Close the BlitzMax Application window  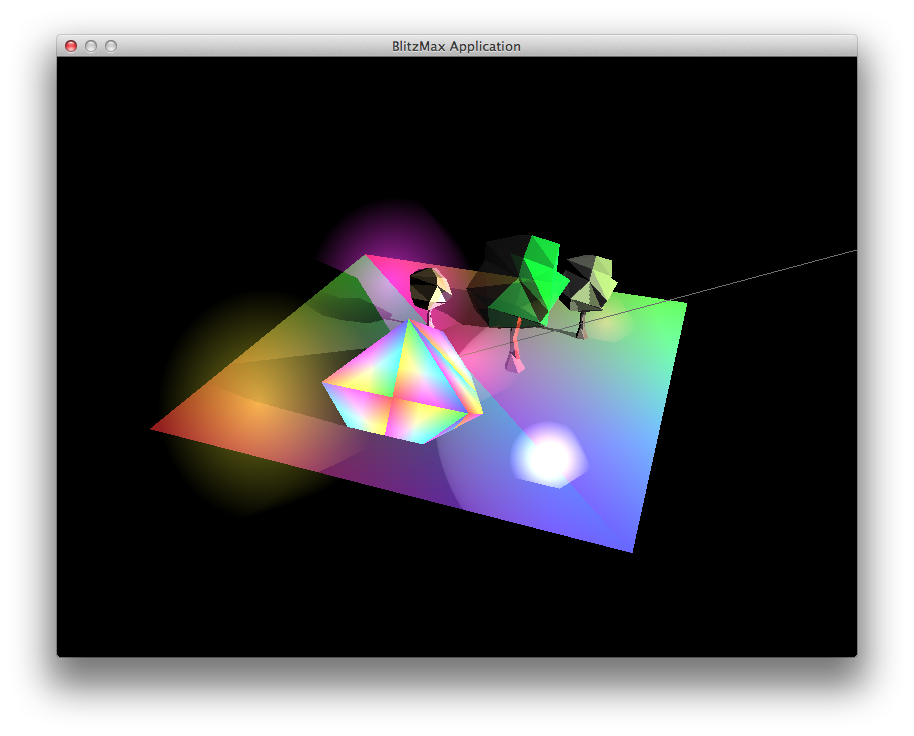point(71,46)
